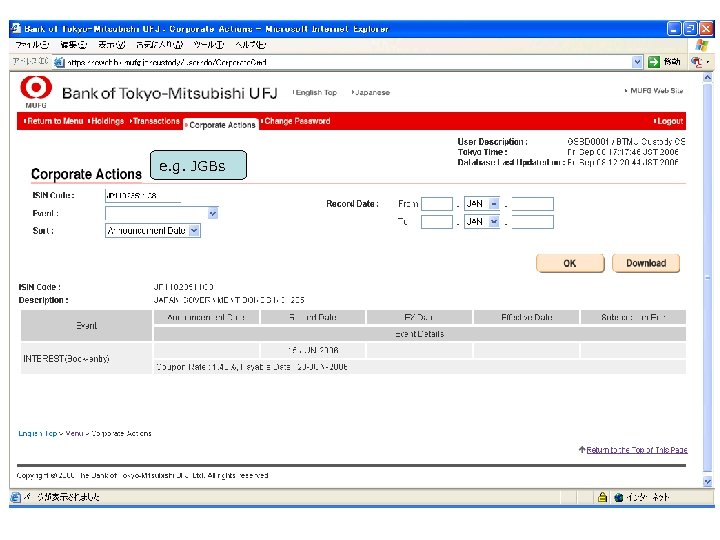The height and width of the screenshot is (540, 720).
Task: Click the English Top header link
Action: (315, 93)
